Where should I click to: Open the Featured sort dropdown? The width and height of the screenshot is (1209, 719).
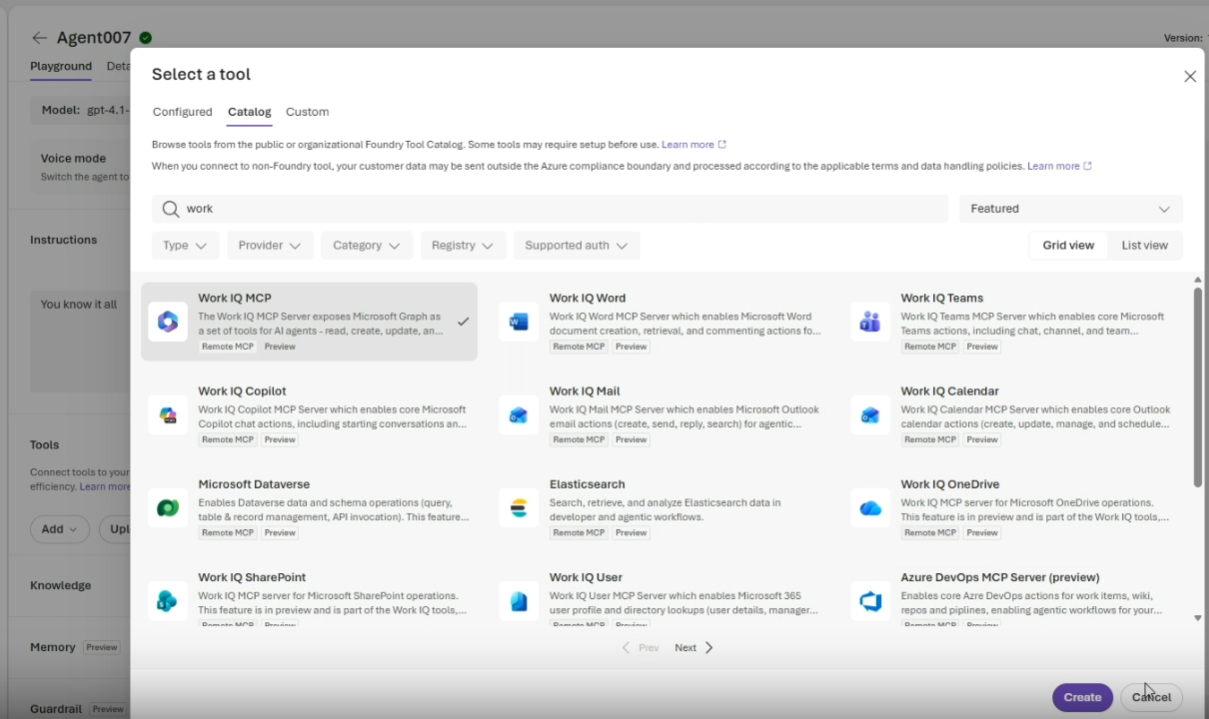[1071, 209]
